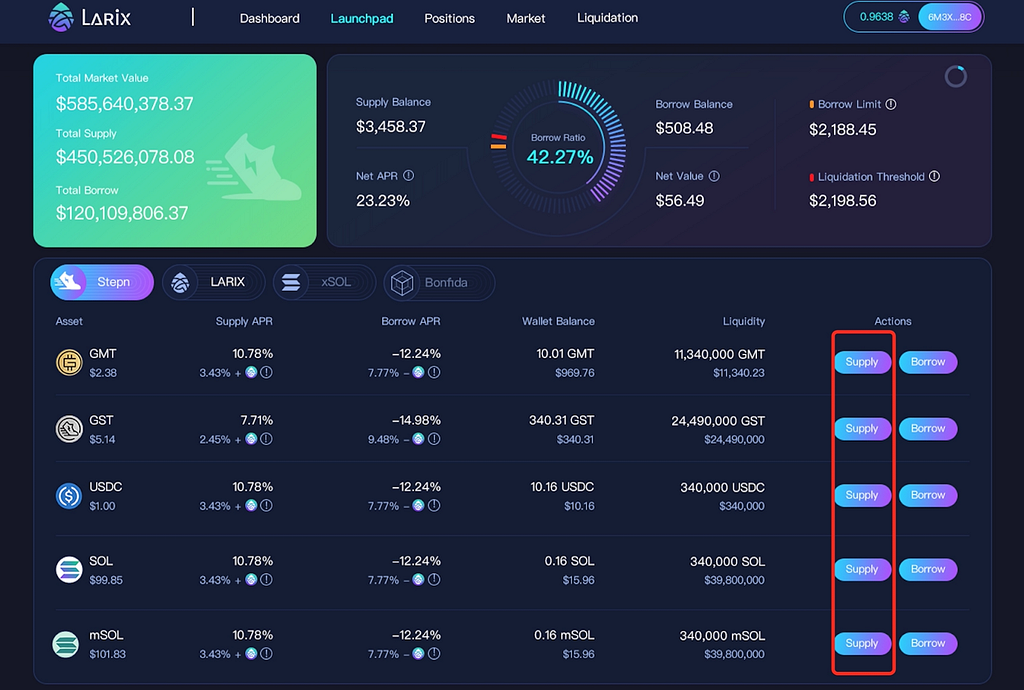Supply GST asset
The height and width of the screenshot is (690, 1024).
coord(862,428)
